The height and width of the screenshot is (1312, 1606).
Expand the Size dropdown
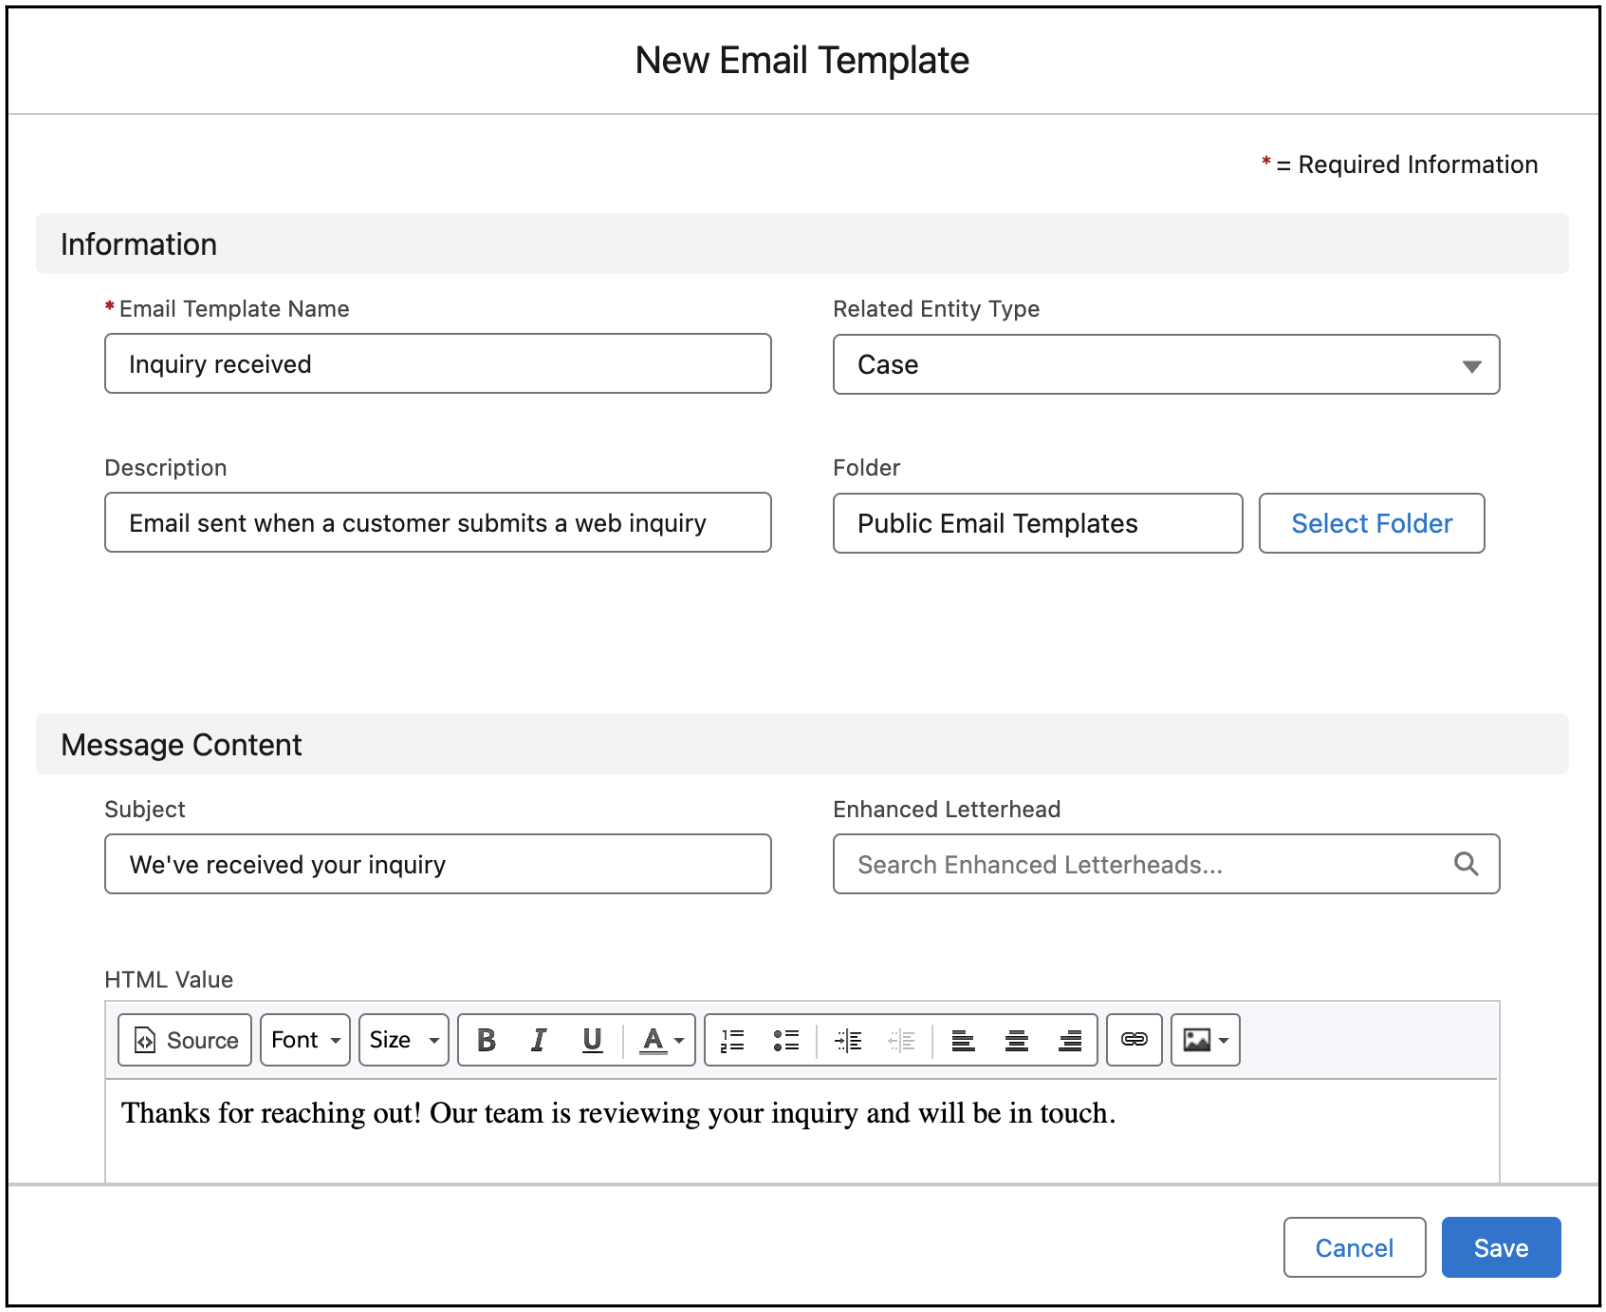pyautogui.click(x=403, y=1040)
